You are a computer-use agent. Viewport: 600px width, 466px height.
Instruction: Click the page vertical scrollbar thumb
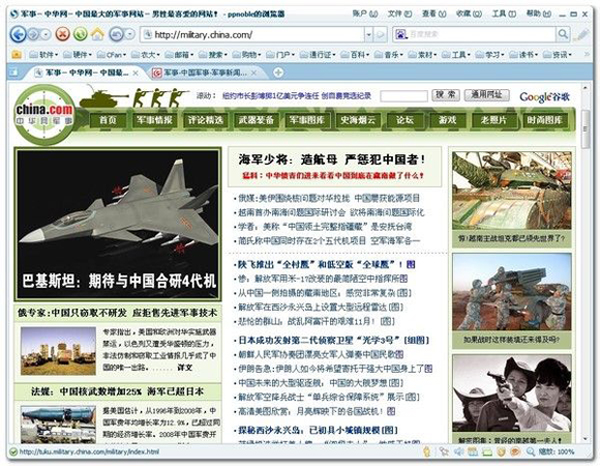585,129
